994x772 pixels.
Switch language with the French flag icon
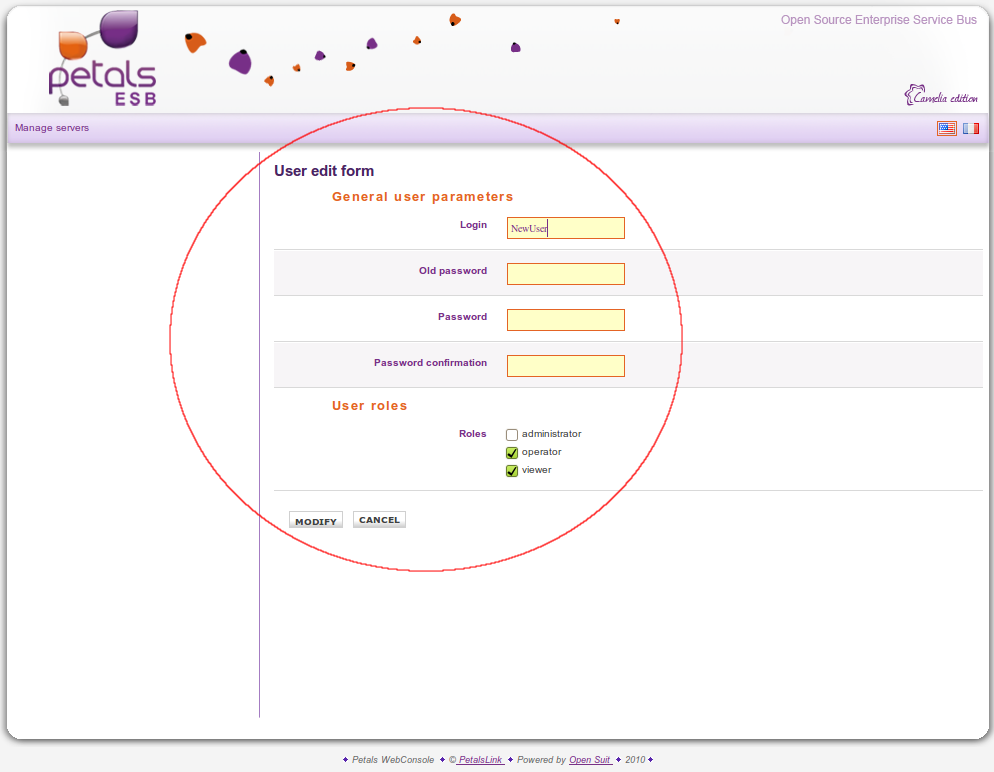(970, 128)
